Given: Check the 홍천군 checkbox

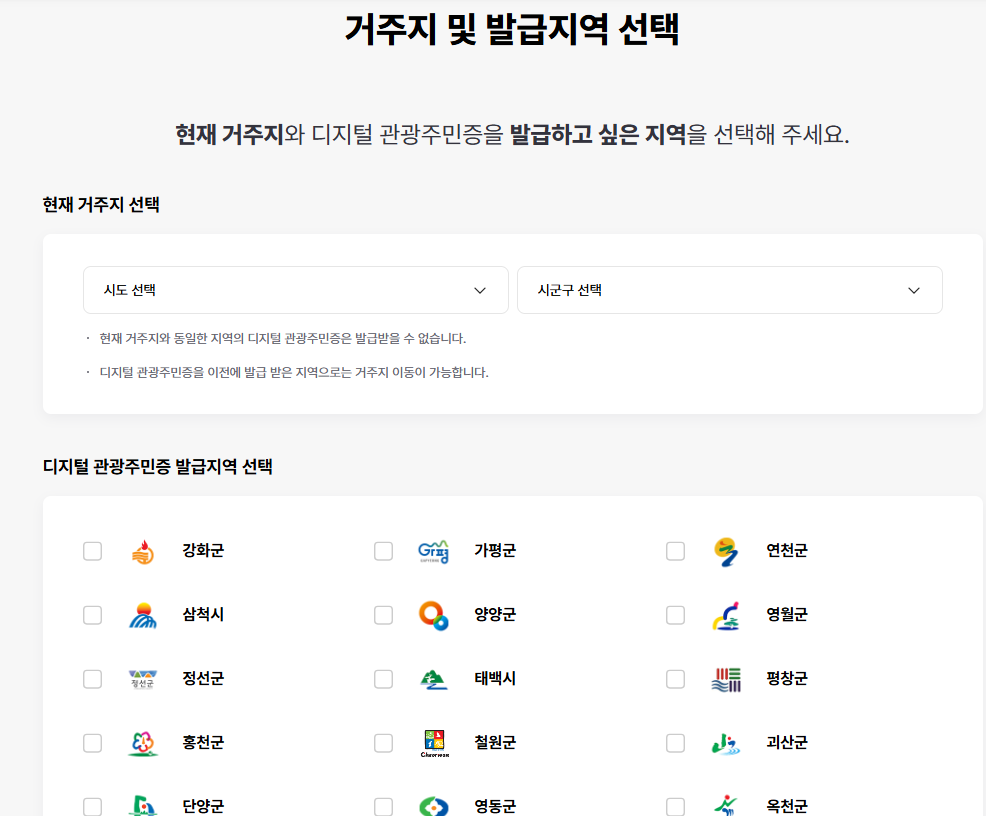Looking at the screenshot, I should (x=92, y=743).
